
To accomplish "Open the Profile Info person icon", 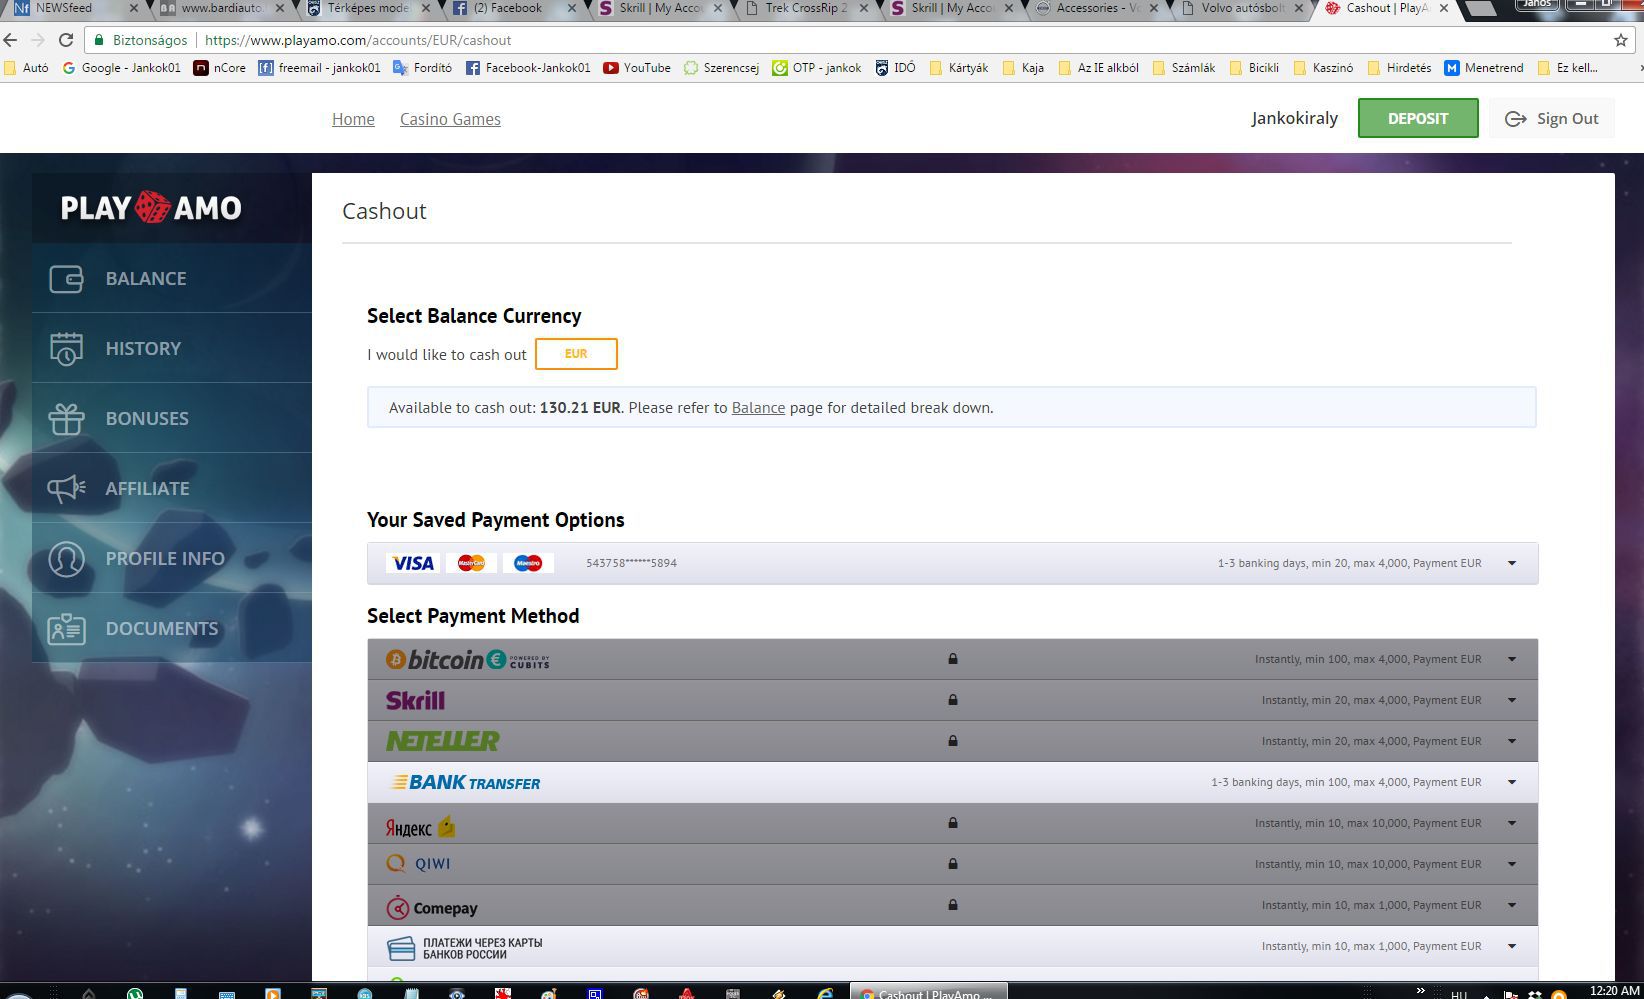I will coord(66,559).
